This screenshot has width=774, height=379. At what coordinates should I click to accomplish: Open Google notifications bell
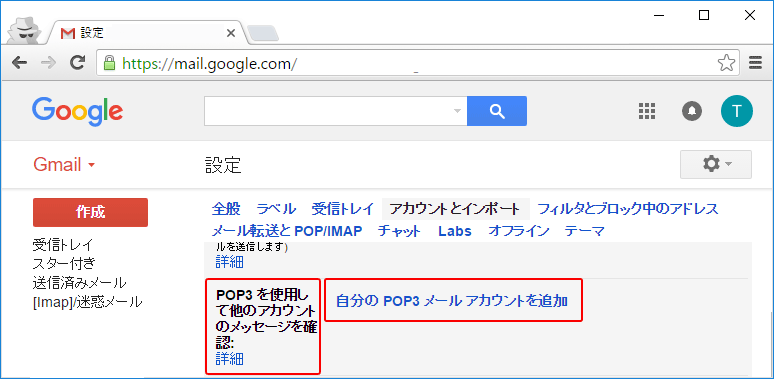point(692,111)
